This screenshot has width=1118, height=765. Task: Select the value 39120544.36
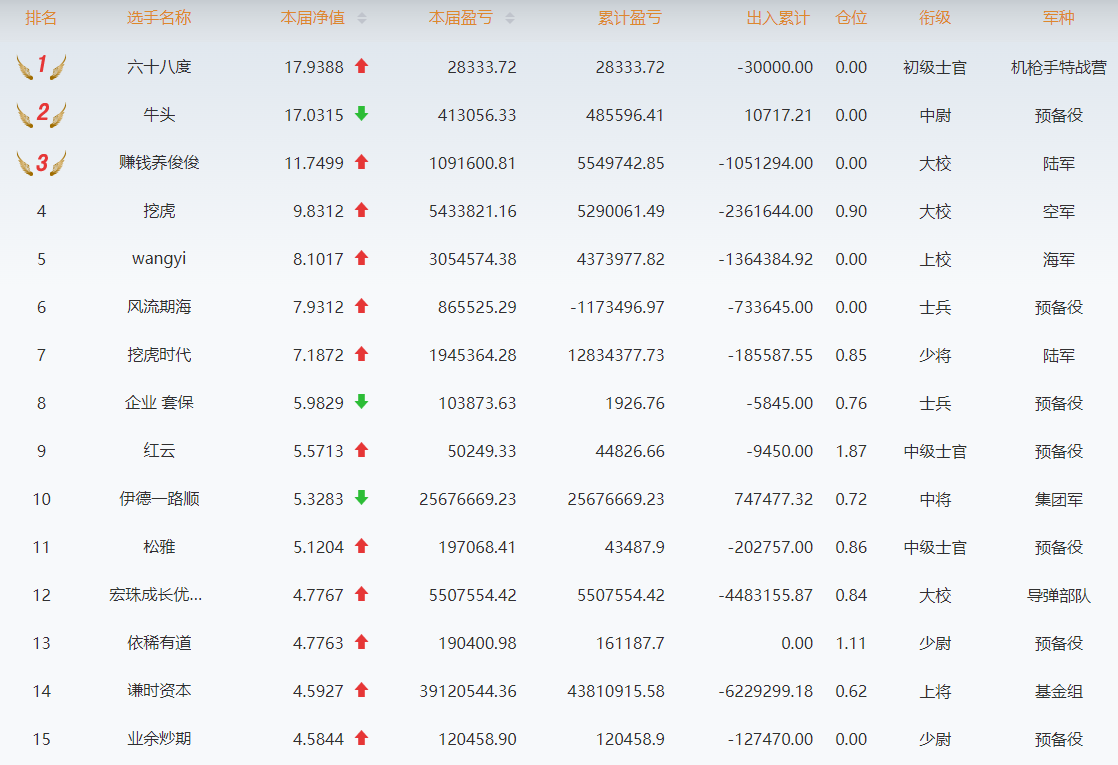click(468, 691)
